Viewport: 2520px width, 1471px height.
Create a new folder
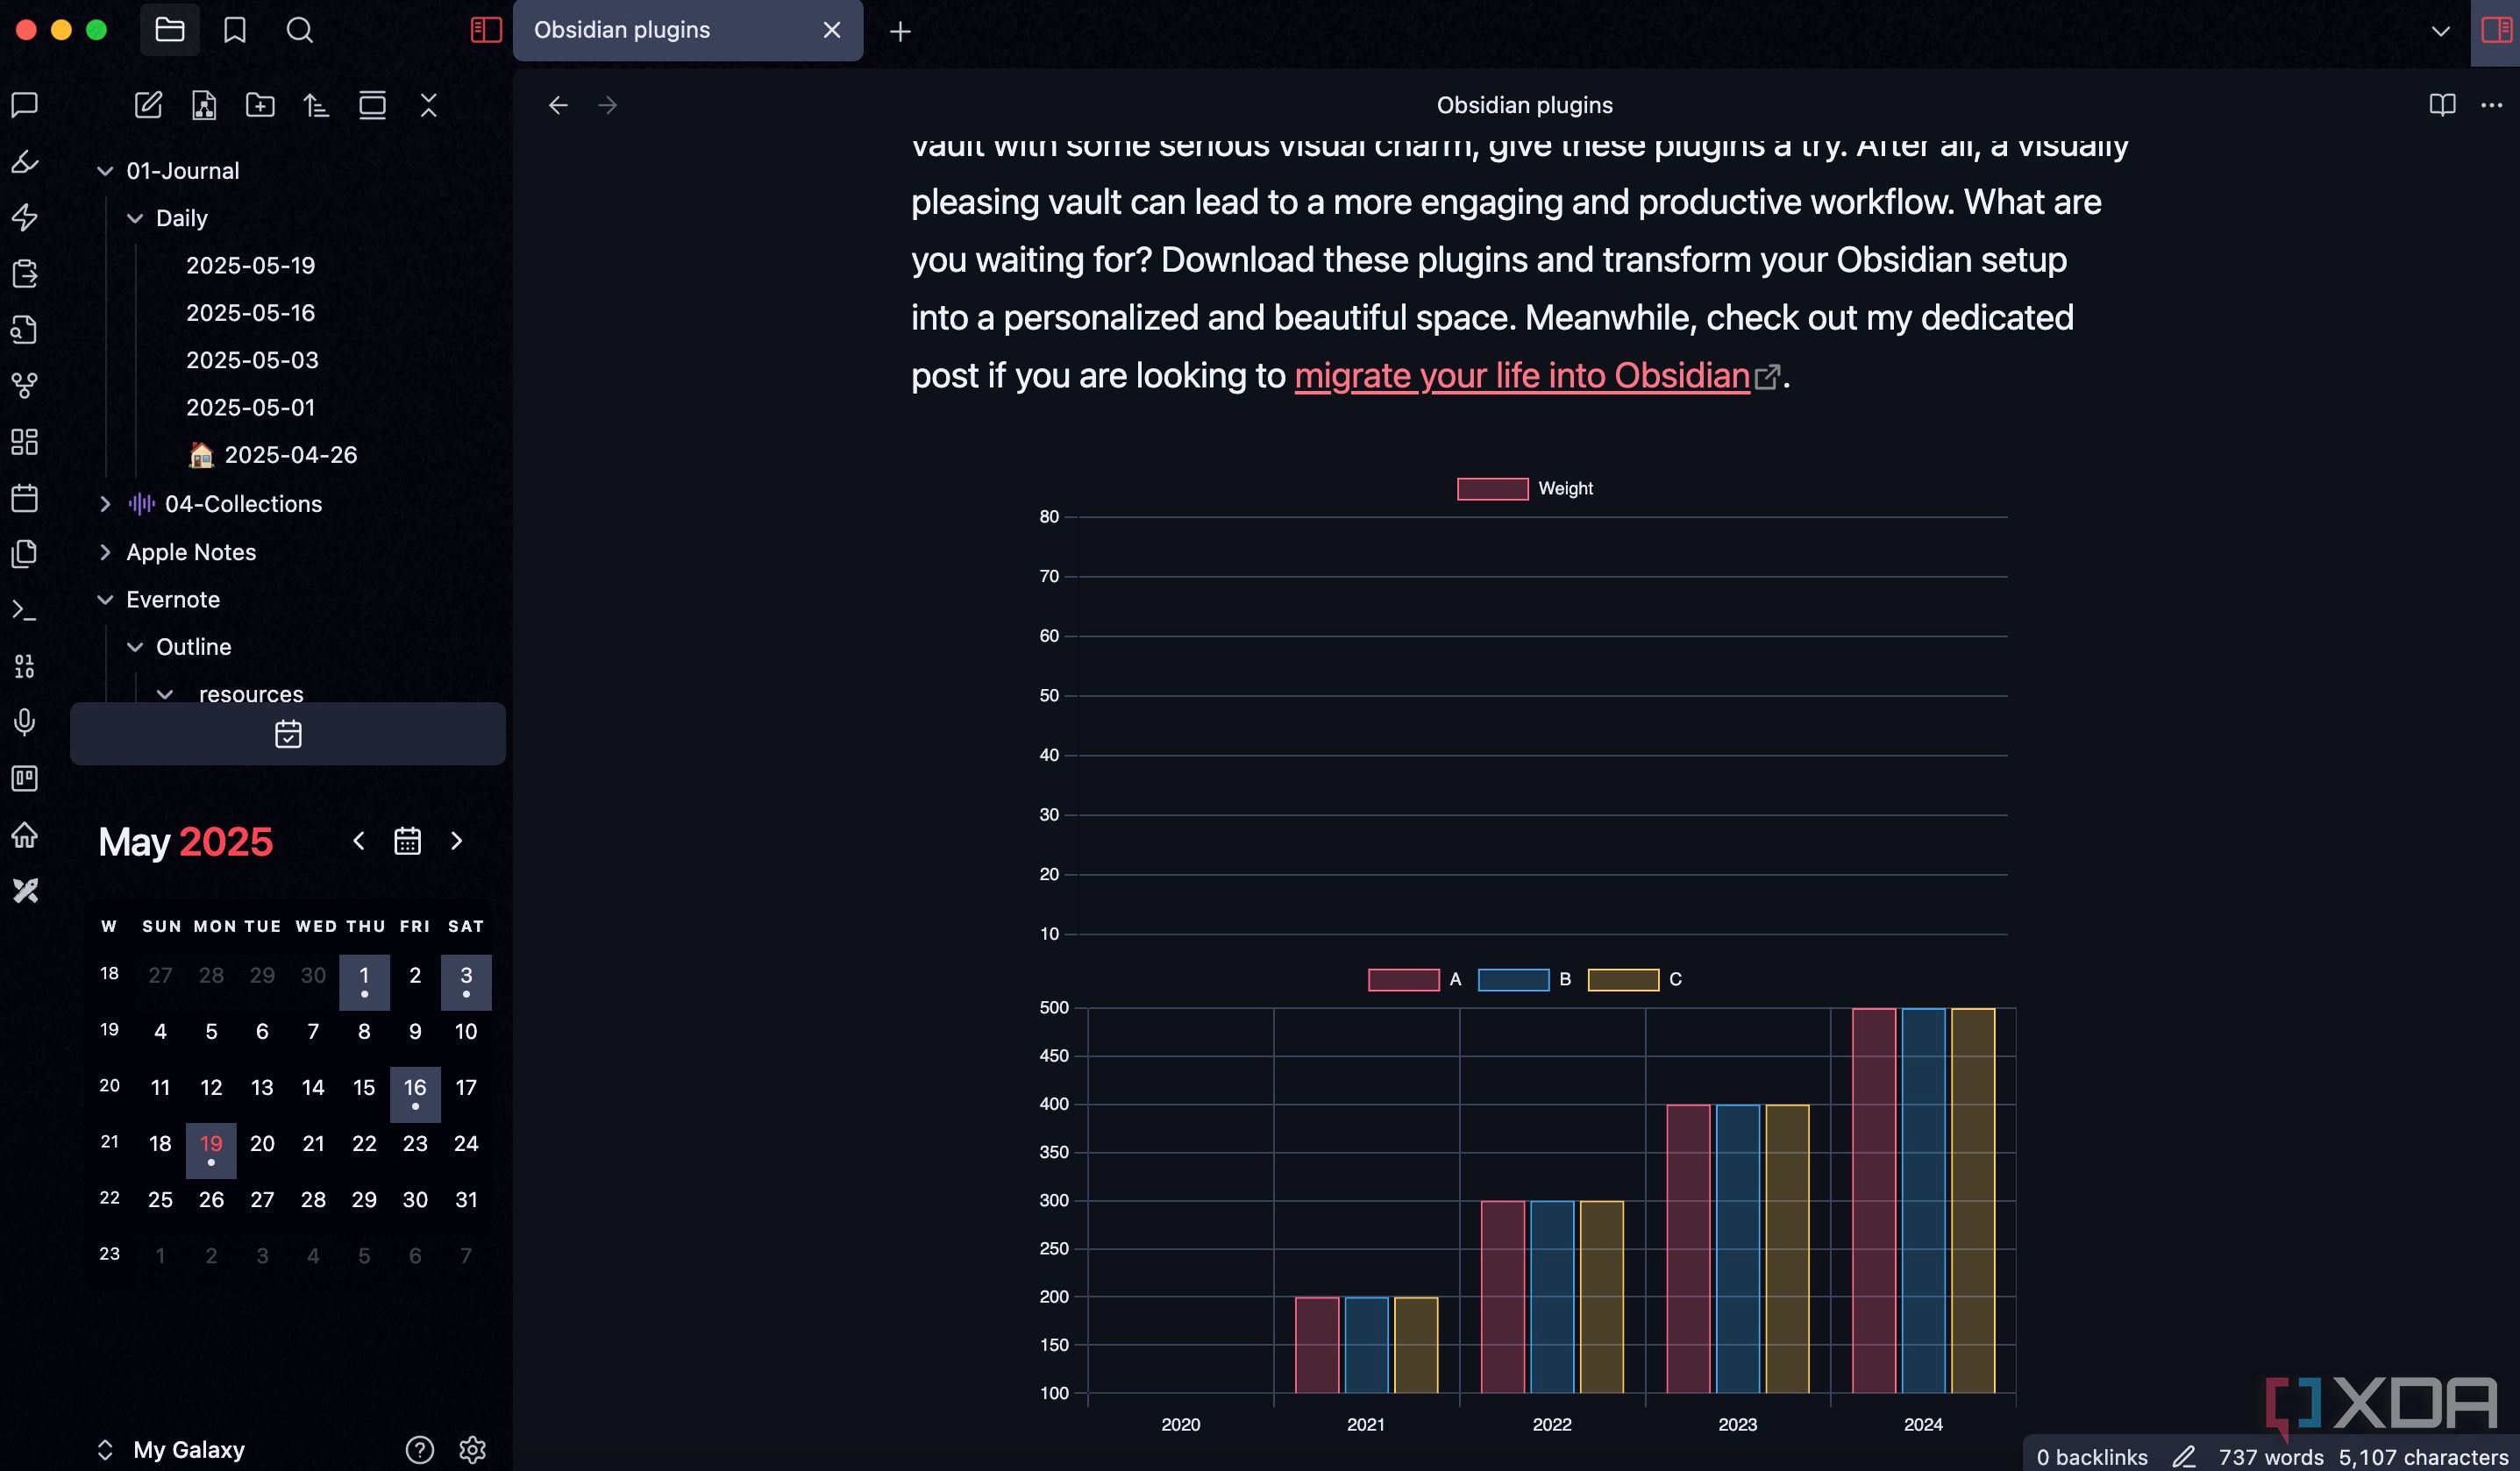click(260, 104)
